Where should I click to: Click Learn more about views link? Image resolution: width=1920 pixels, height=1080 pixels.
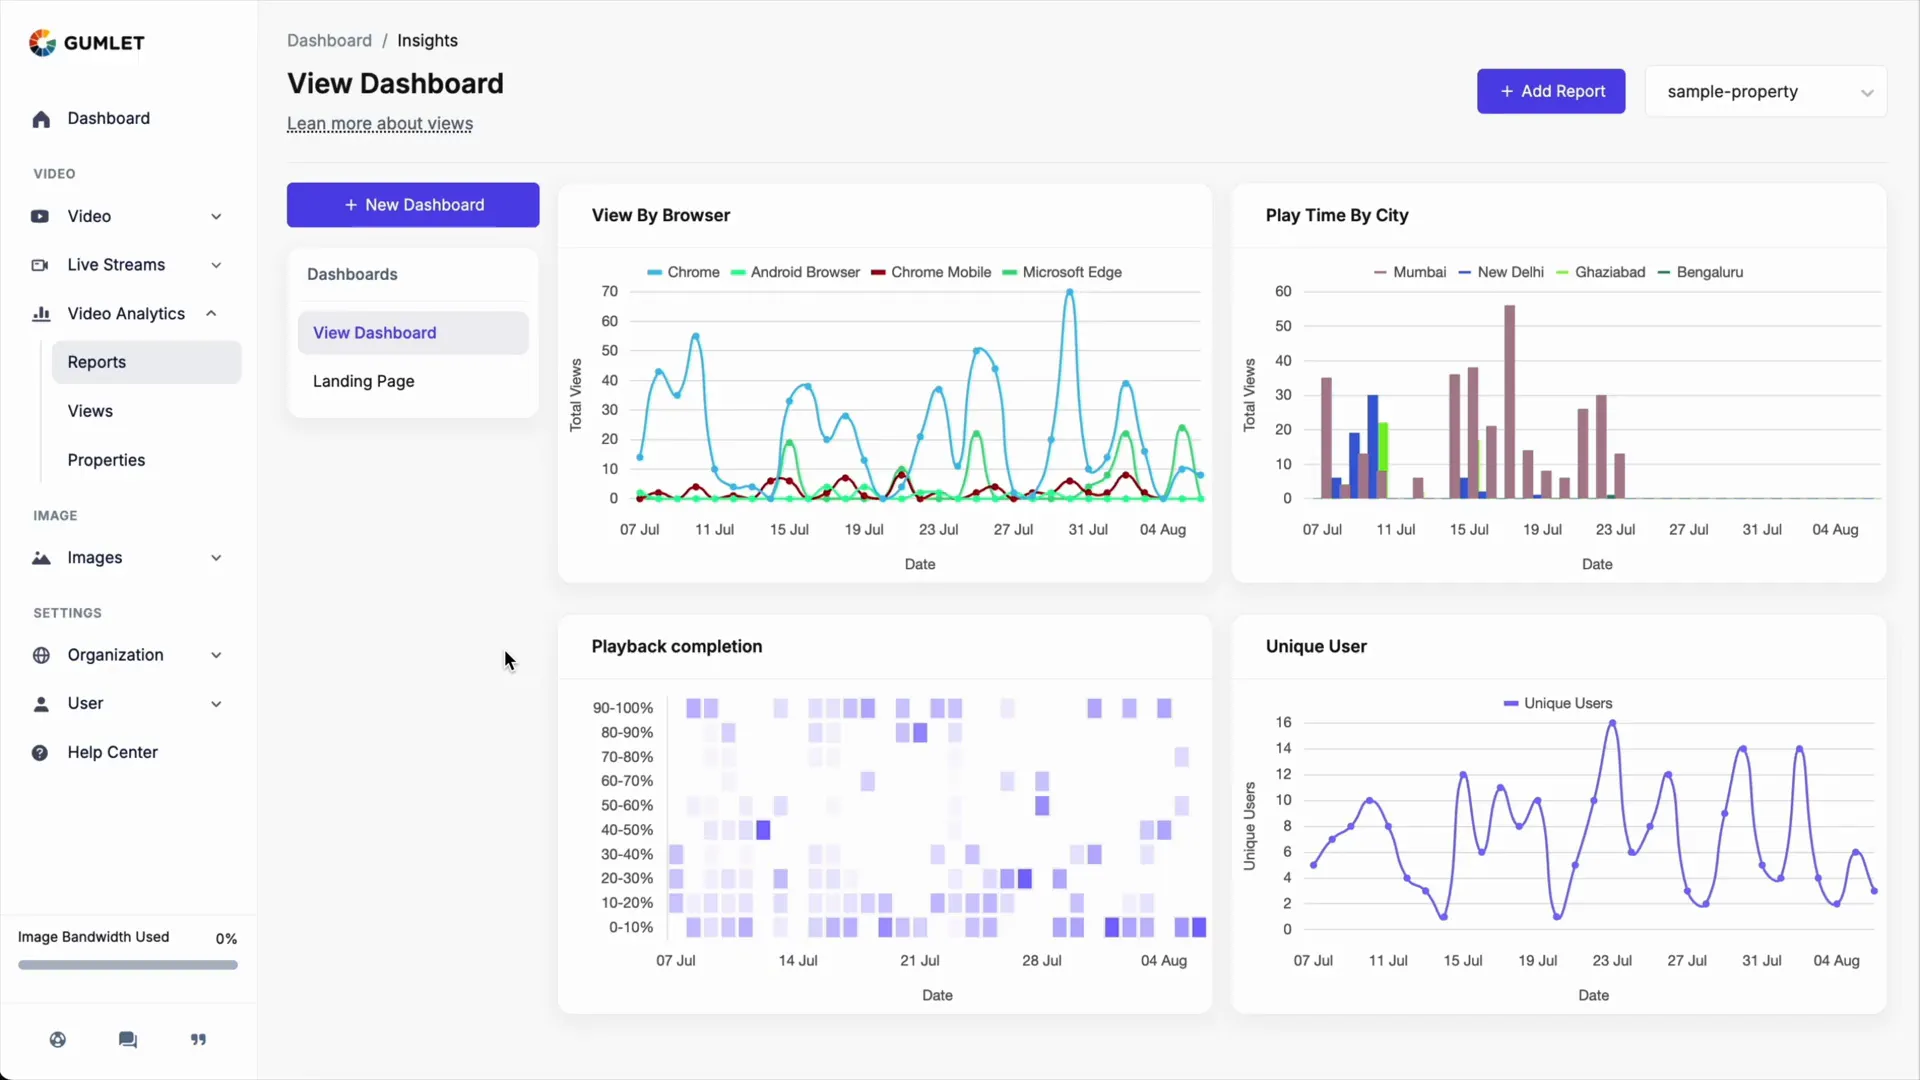pyautogui.click(x=380, y=123)
